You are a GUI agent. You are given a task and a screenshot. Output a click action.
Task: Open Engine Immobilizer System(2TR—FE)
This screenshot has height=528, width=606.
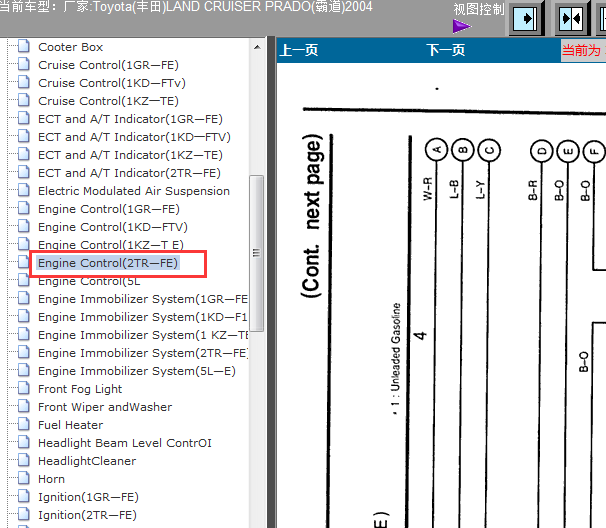point(143,353)
